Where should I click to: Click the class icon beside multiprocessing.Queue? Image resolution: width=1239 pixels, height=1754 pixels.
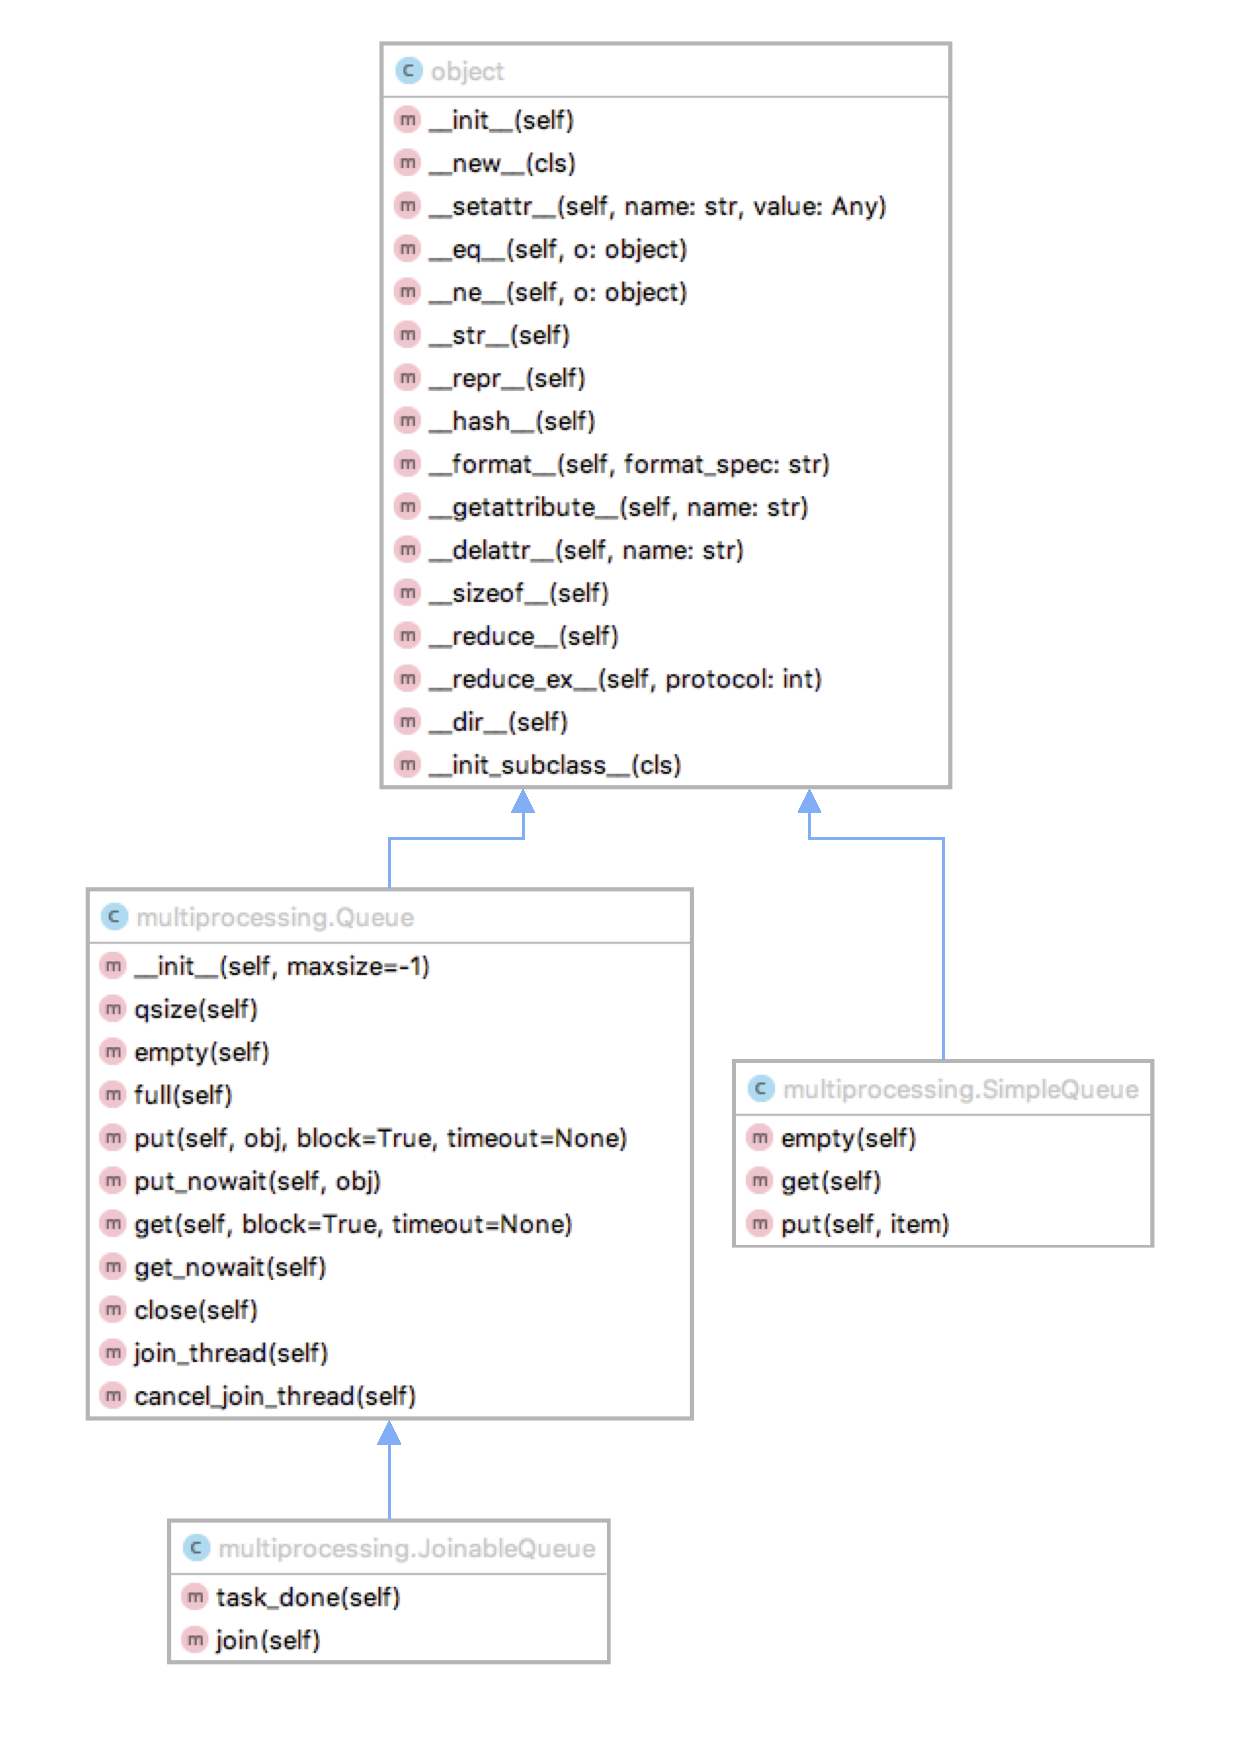click(114, 916)
